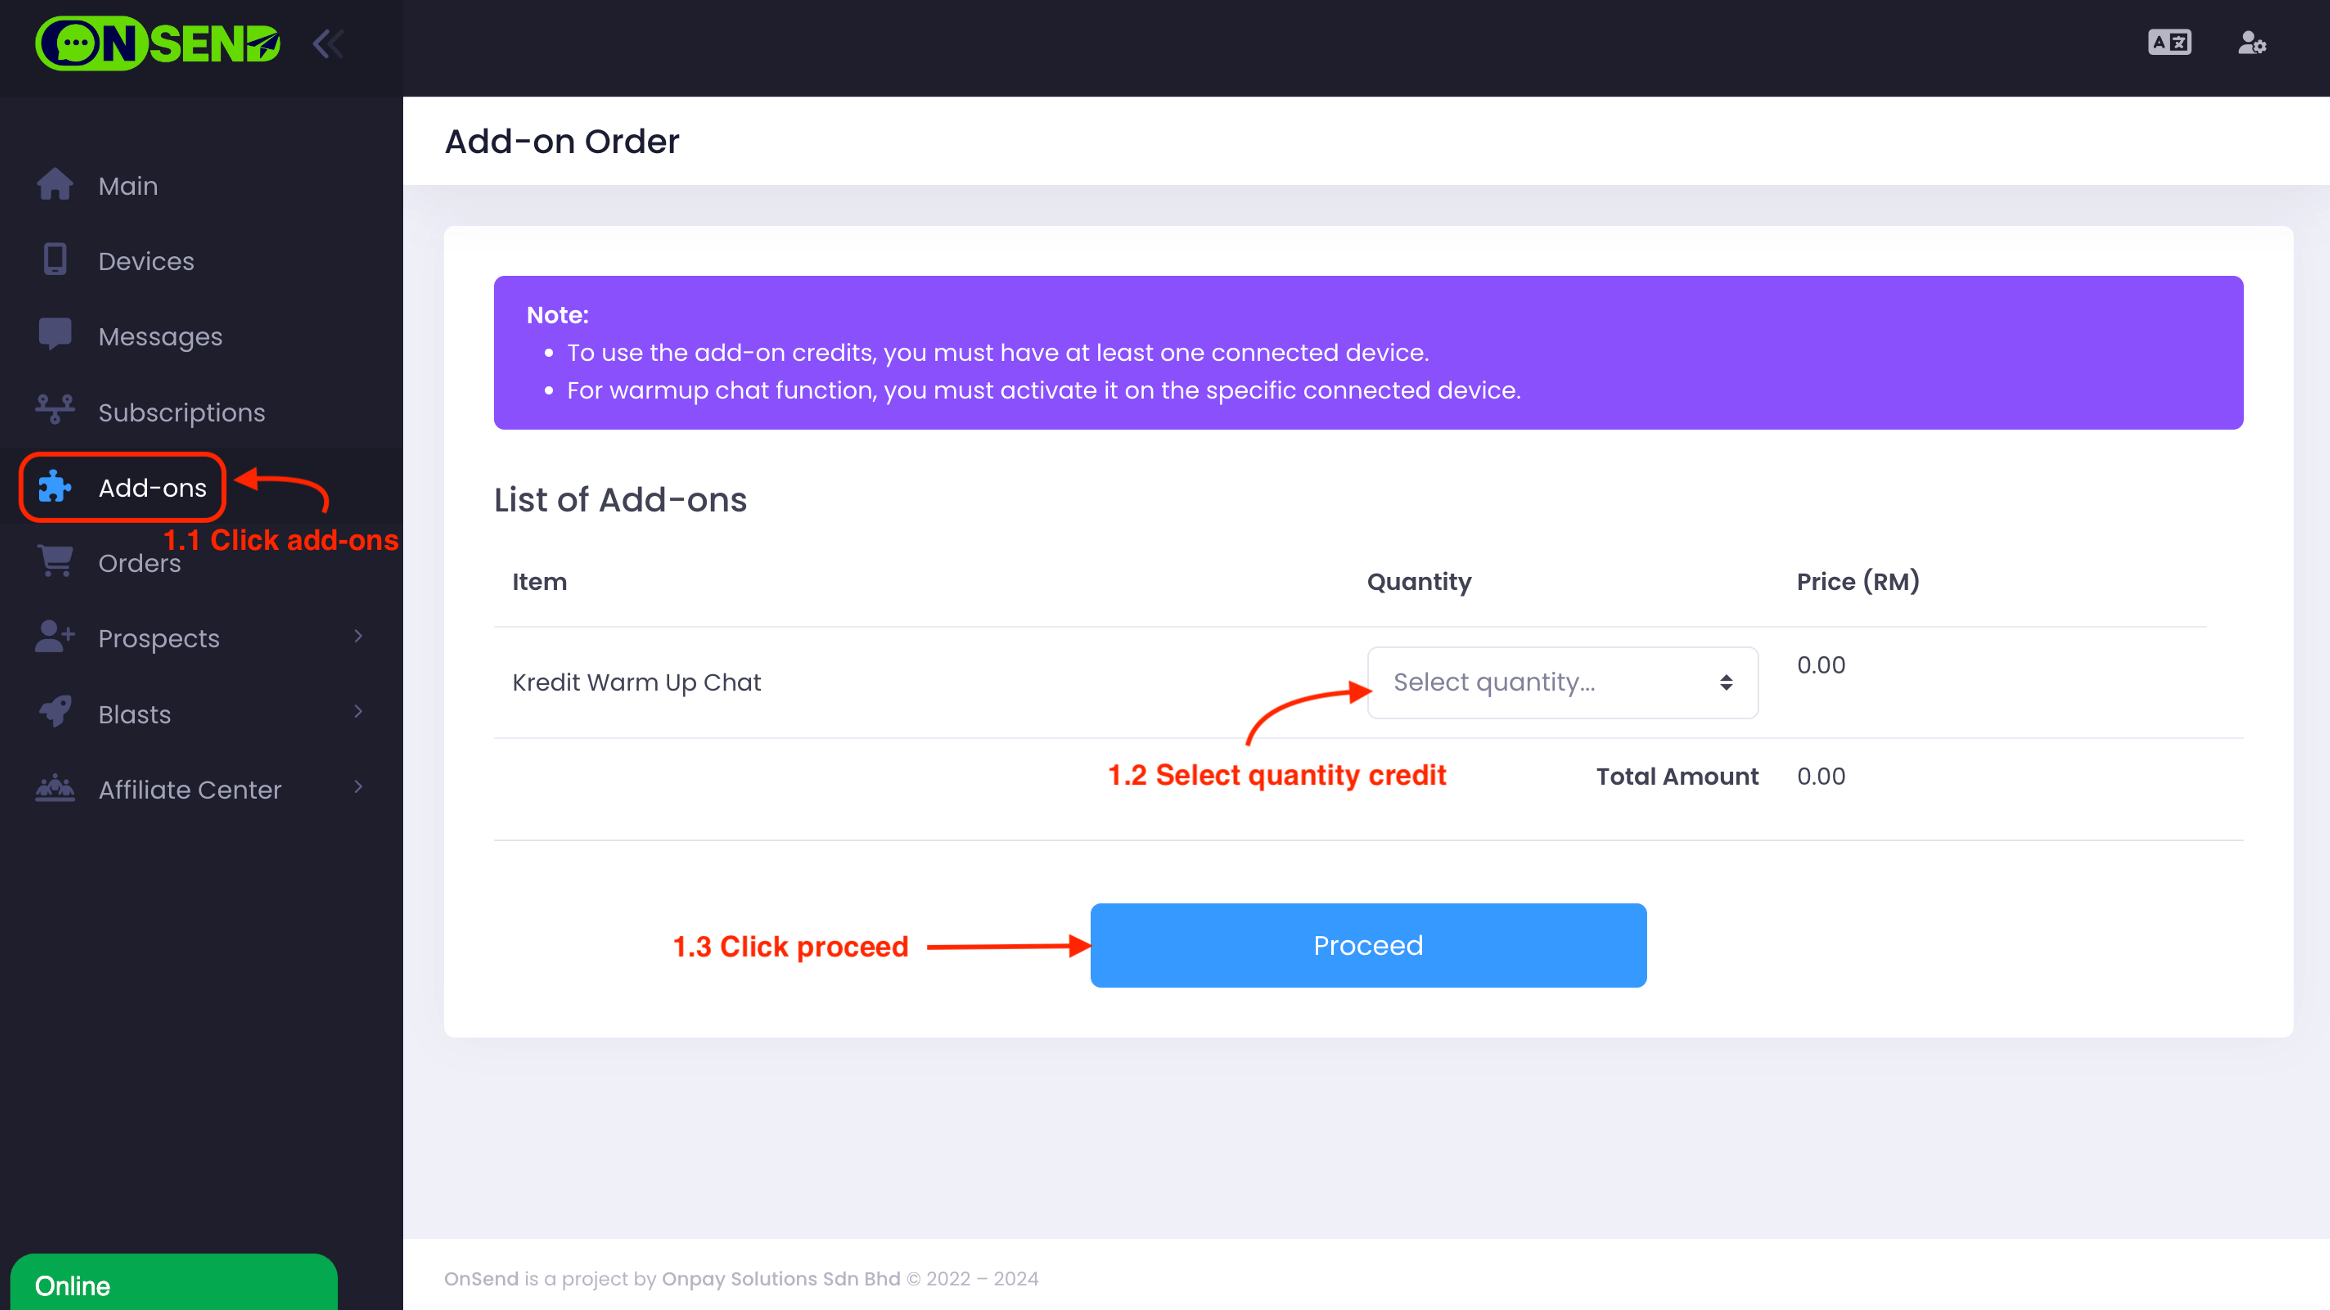
Task: Click the Devices phone icon
Action: pyautogui.click(x=55, y=260)
